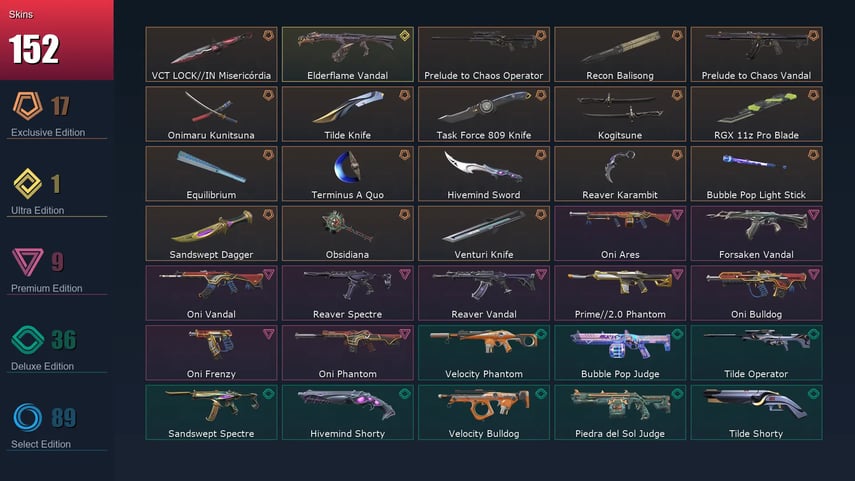Click the Deluxe Edition green icon
855x481 pixels.
pyautogui.click(x=27, y=340)
